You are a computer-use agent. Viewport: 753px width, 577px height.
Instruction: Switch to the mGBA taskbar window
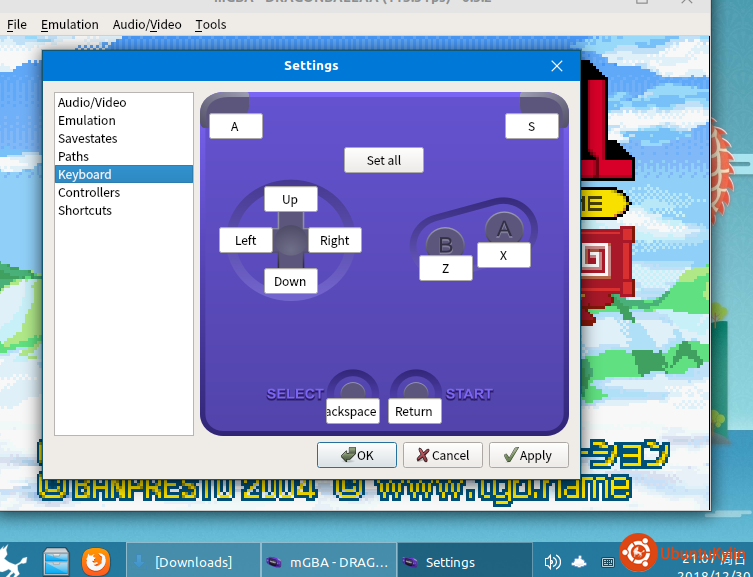329,561
